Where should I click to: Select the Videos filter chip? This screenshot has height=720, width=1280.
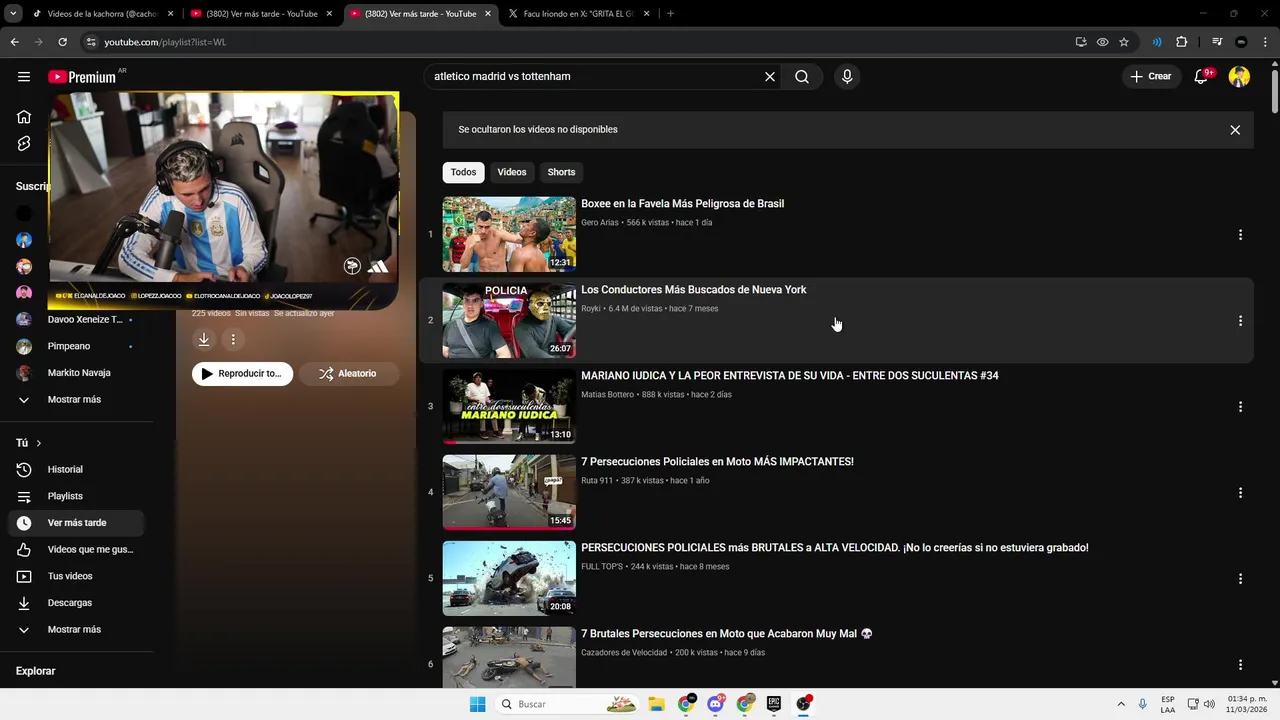point(512,172)
